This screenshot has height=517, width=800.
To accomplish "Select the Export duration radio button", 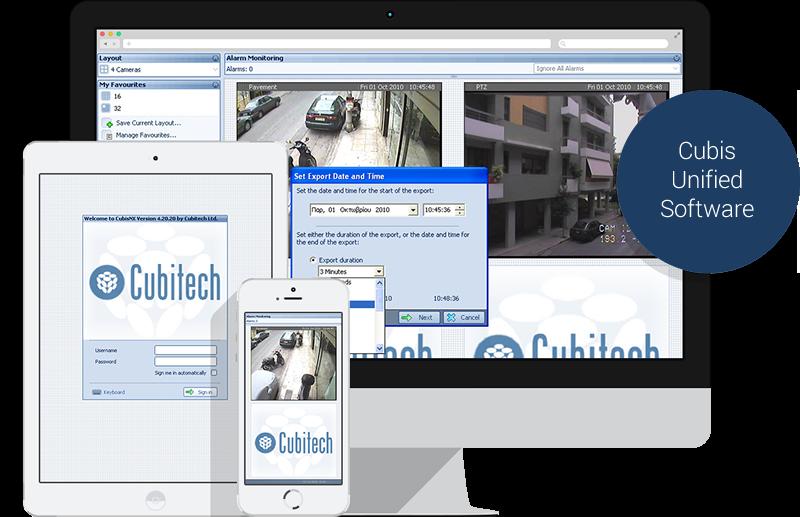I will point(313,260).
